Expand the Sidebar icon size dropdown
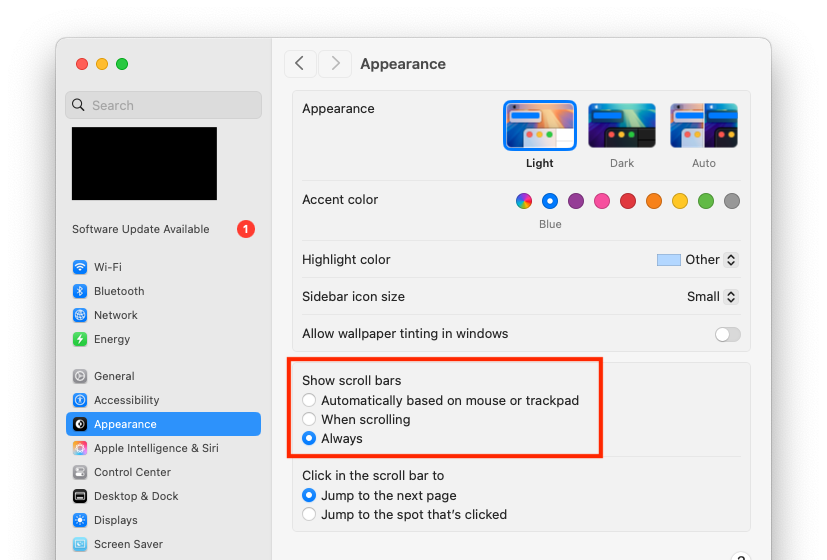827x560 pixels. [x=713, y=297]
